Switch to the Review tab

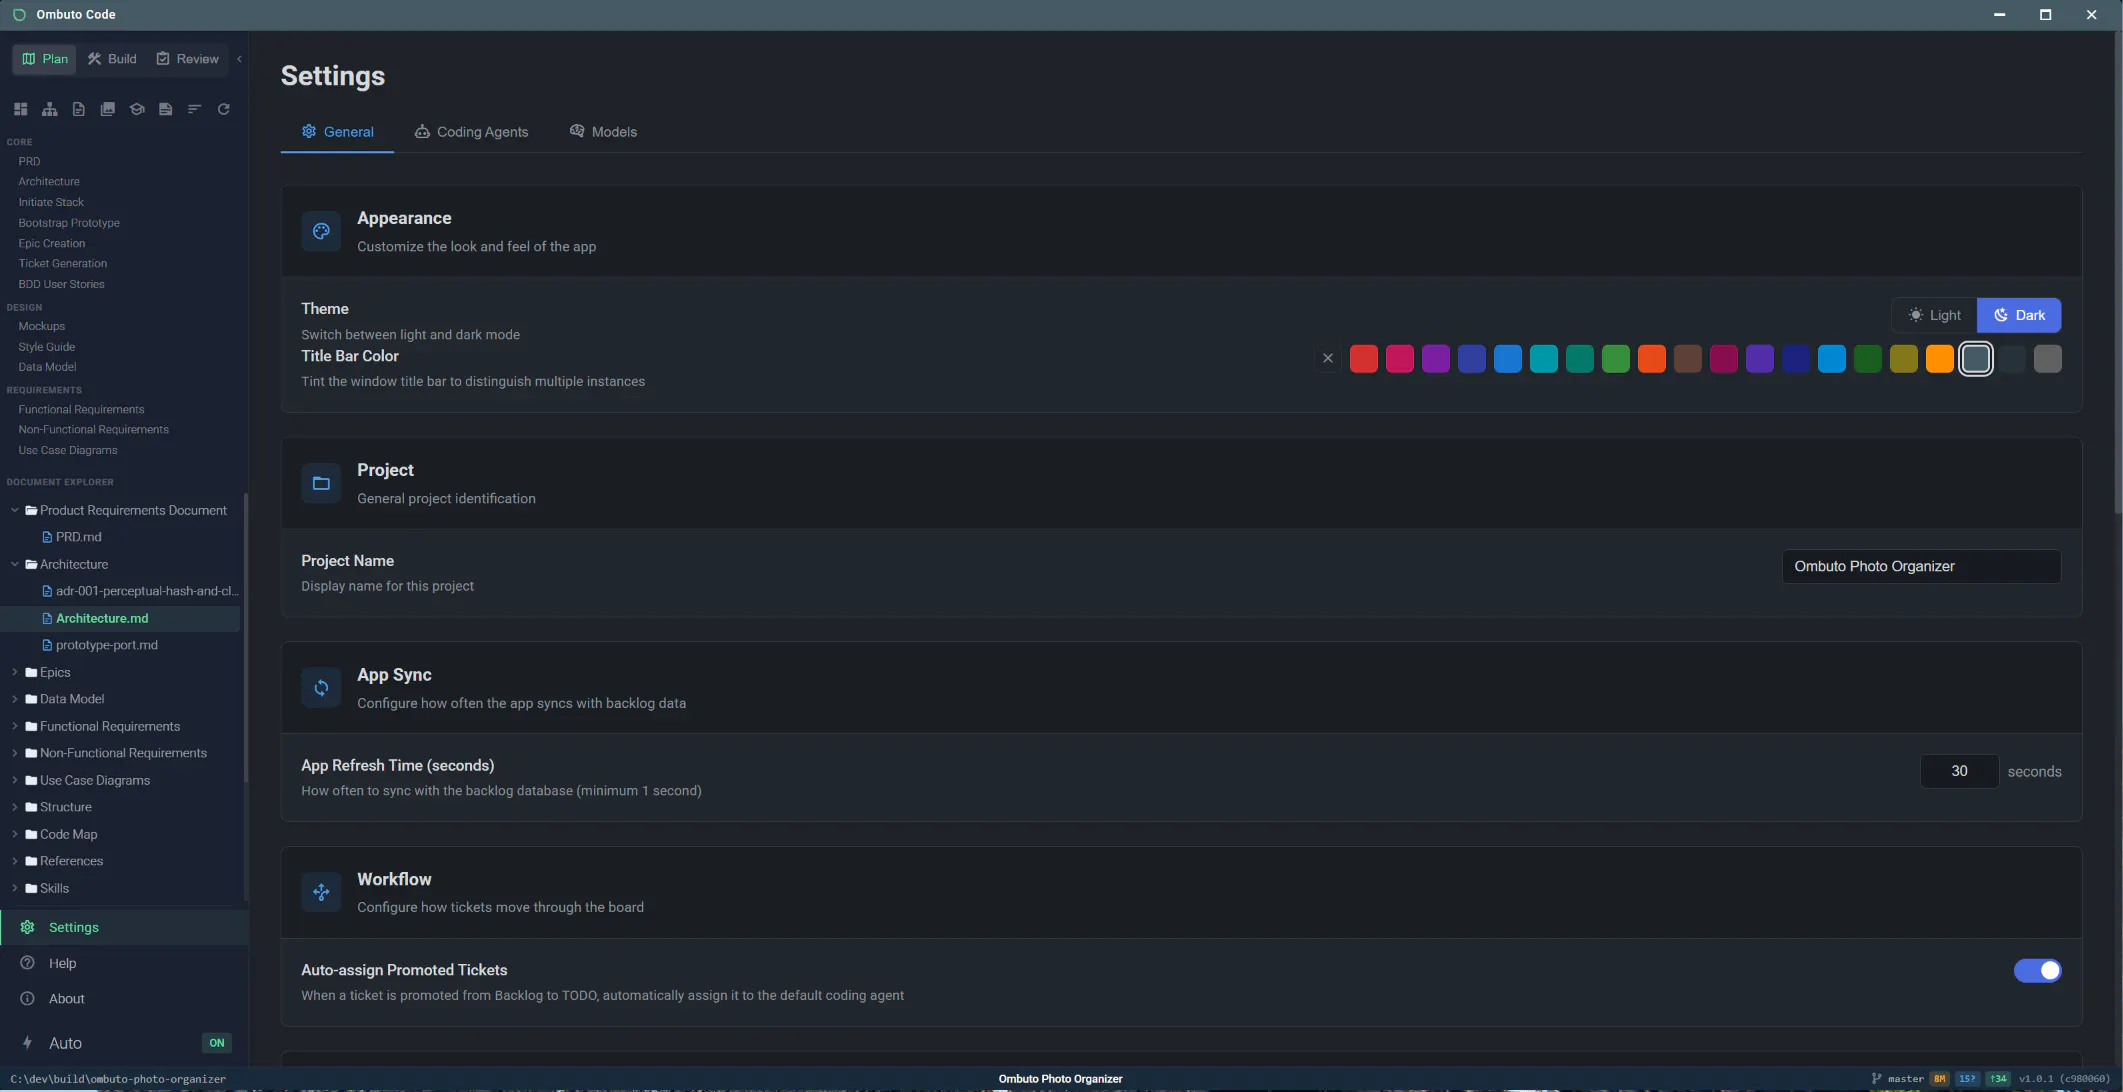point(187,59)
